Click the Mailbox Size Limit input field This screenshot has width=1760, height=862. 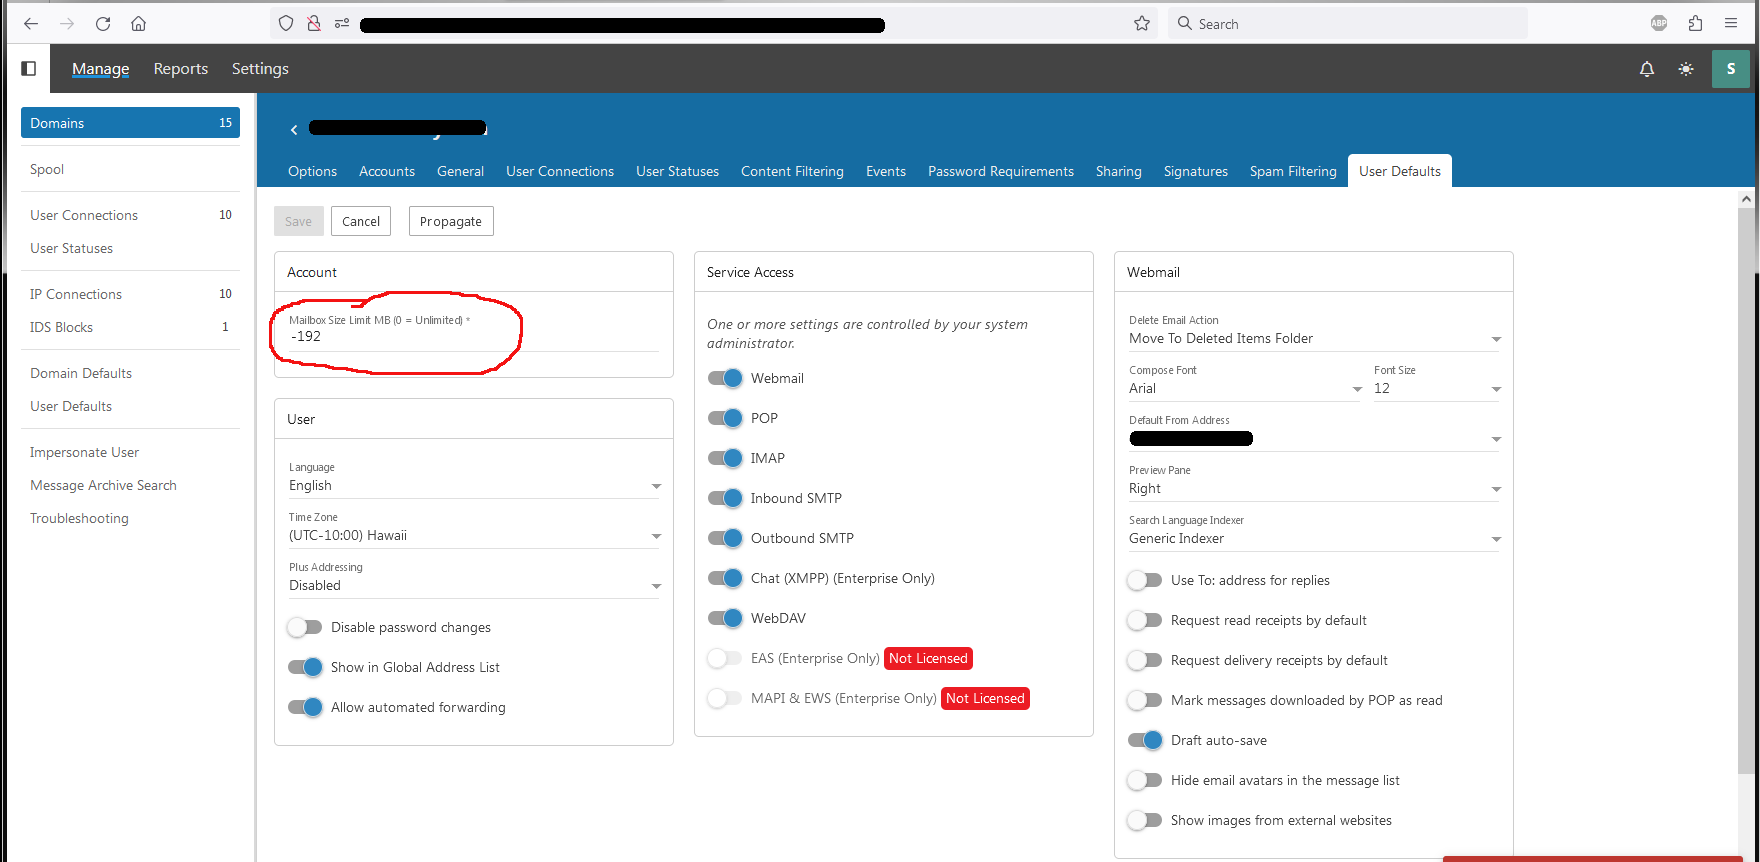(x=474, y=337)
